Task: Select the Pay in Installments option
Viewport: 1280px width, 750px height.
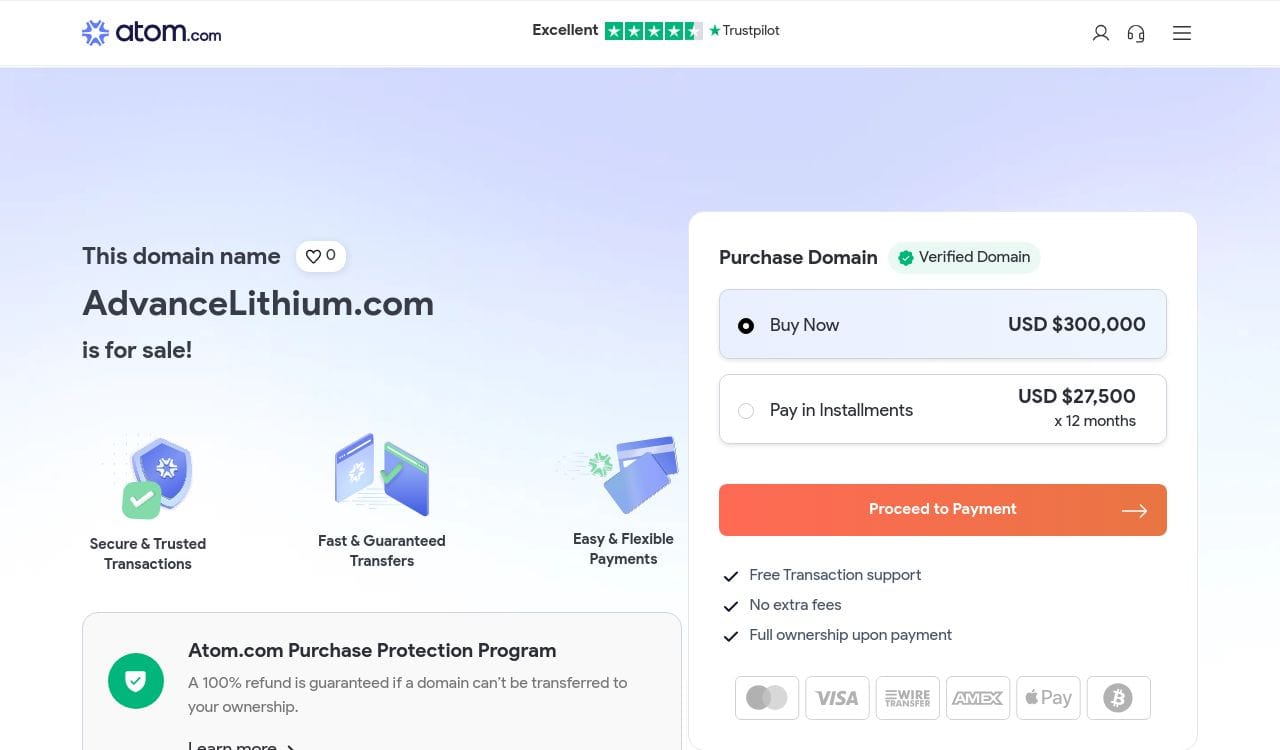Action: point(746,410)
